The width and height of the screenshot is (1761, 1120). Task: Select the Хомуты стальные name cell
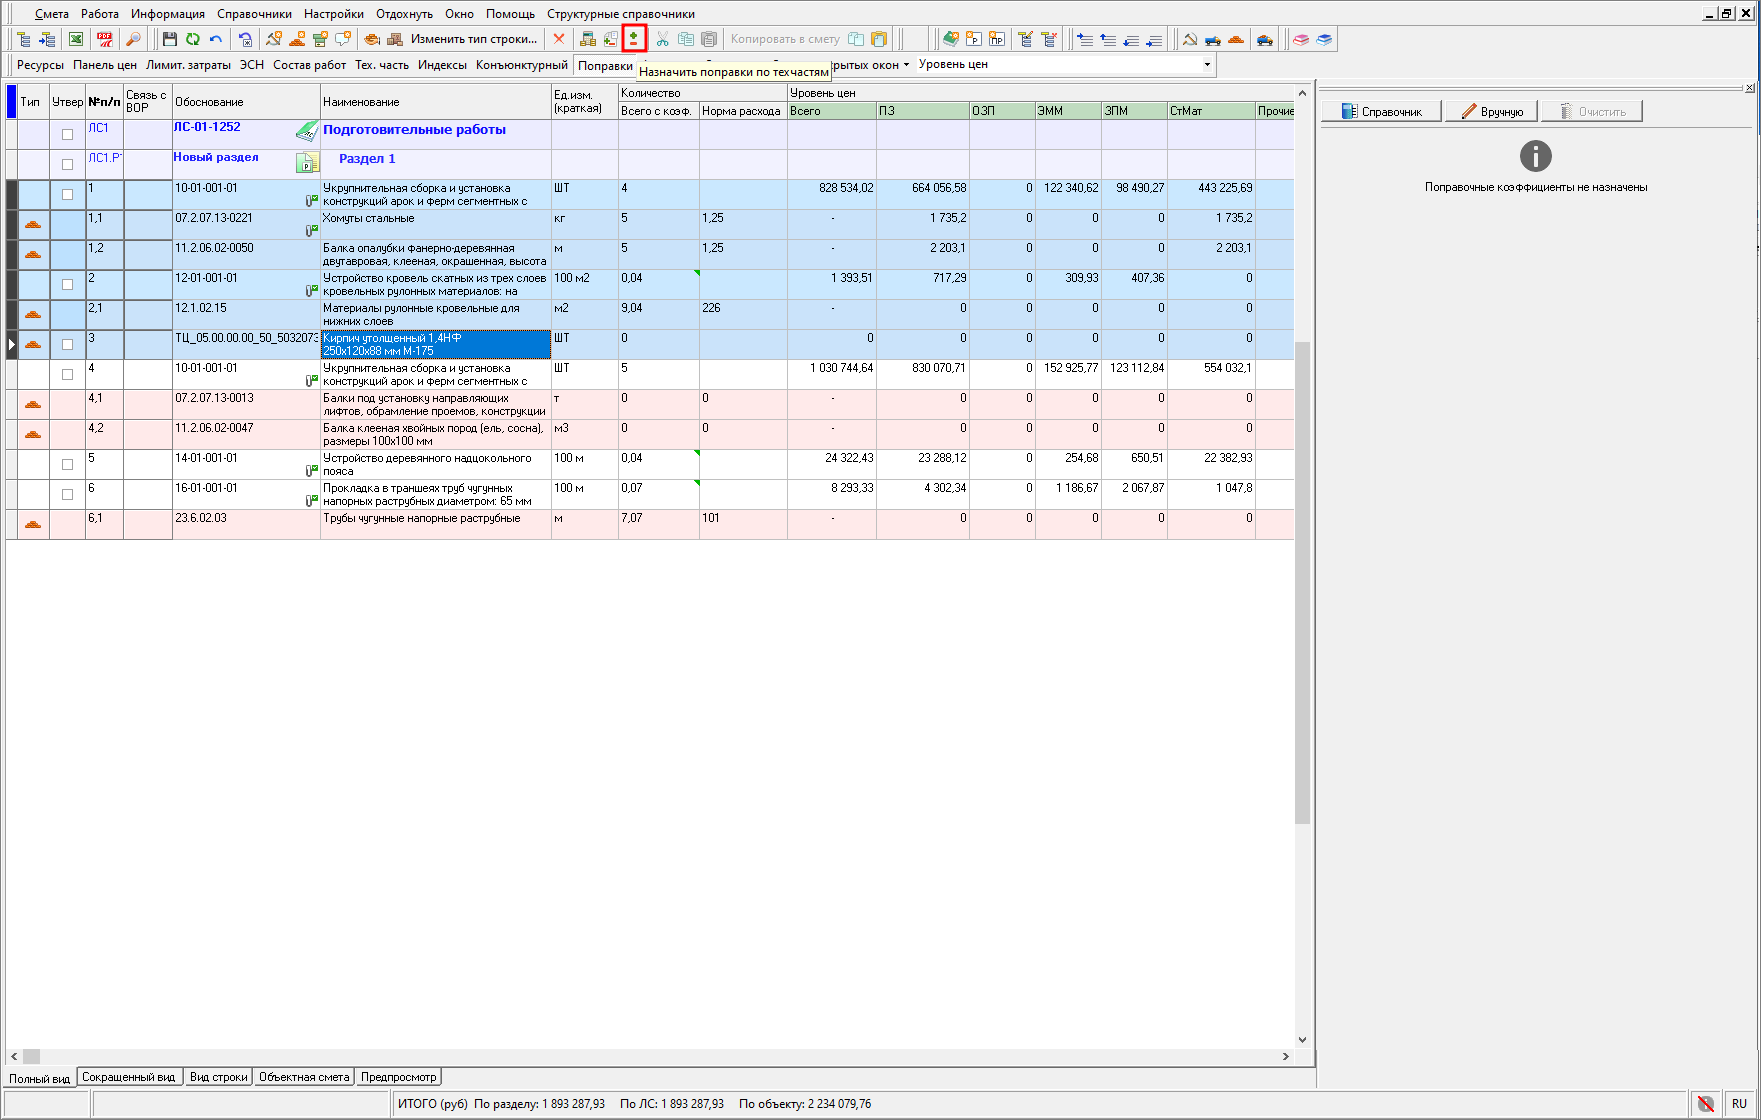click(x=436, y=224)
